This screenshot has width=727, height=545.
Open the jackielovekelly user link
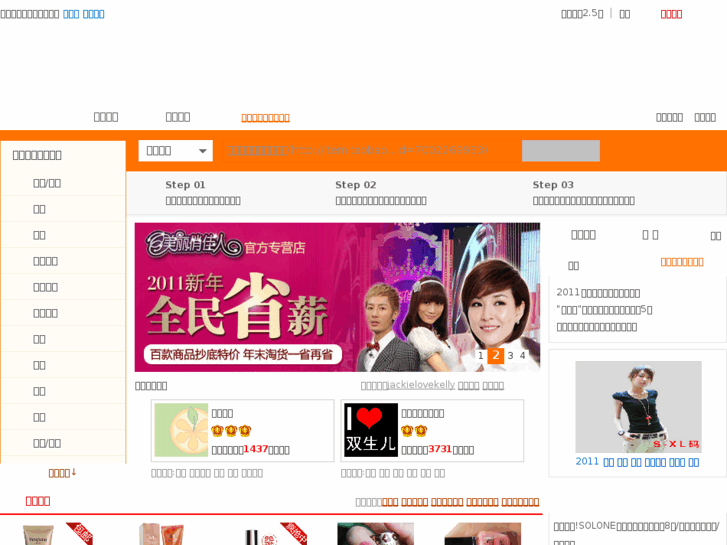[421, 385]
